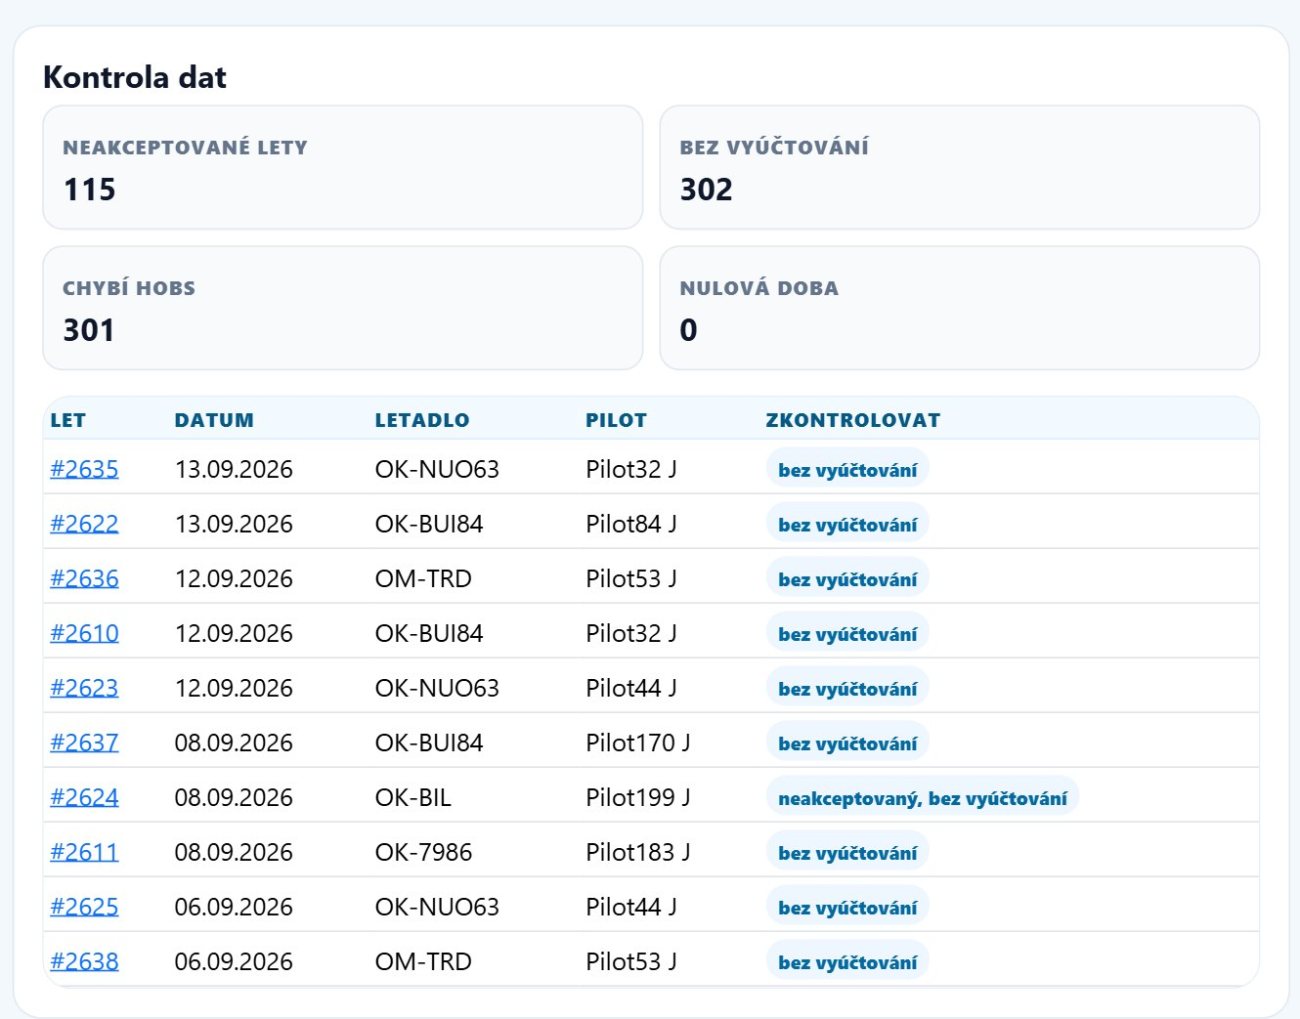Click the Kontrola dat heading

point(135,77)
